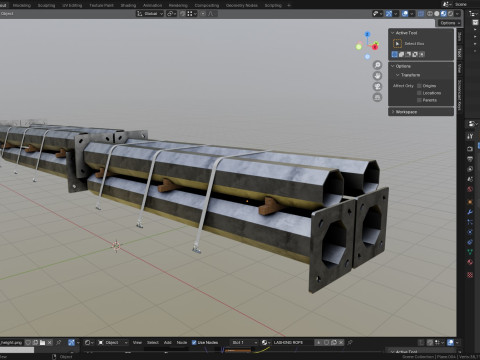Choose the Set New selection mode icon
This screenshot has width=480, height=360.
(395, 54)
